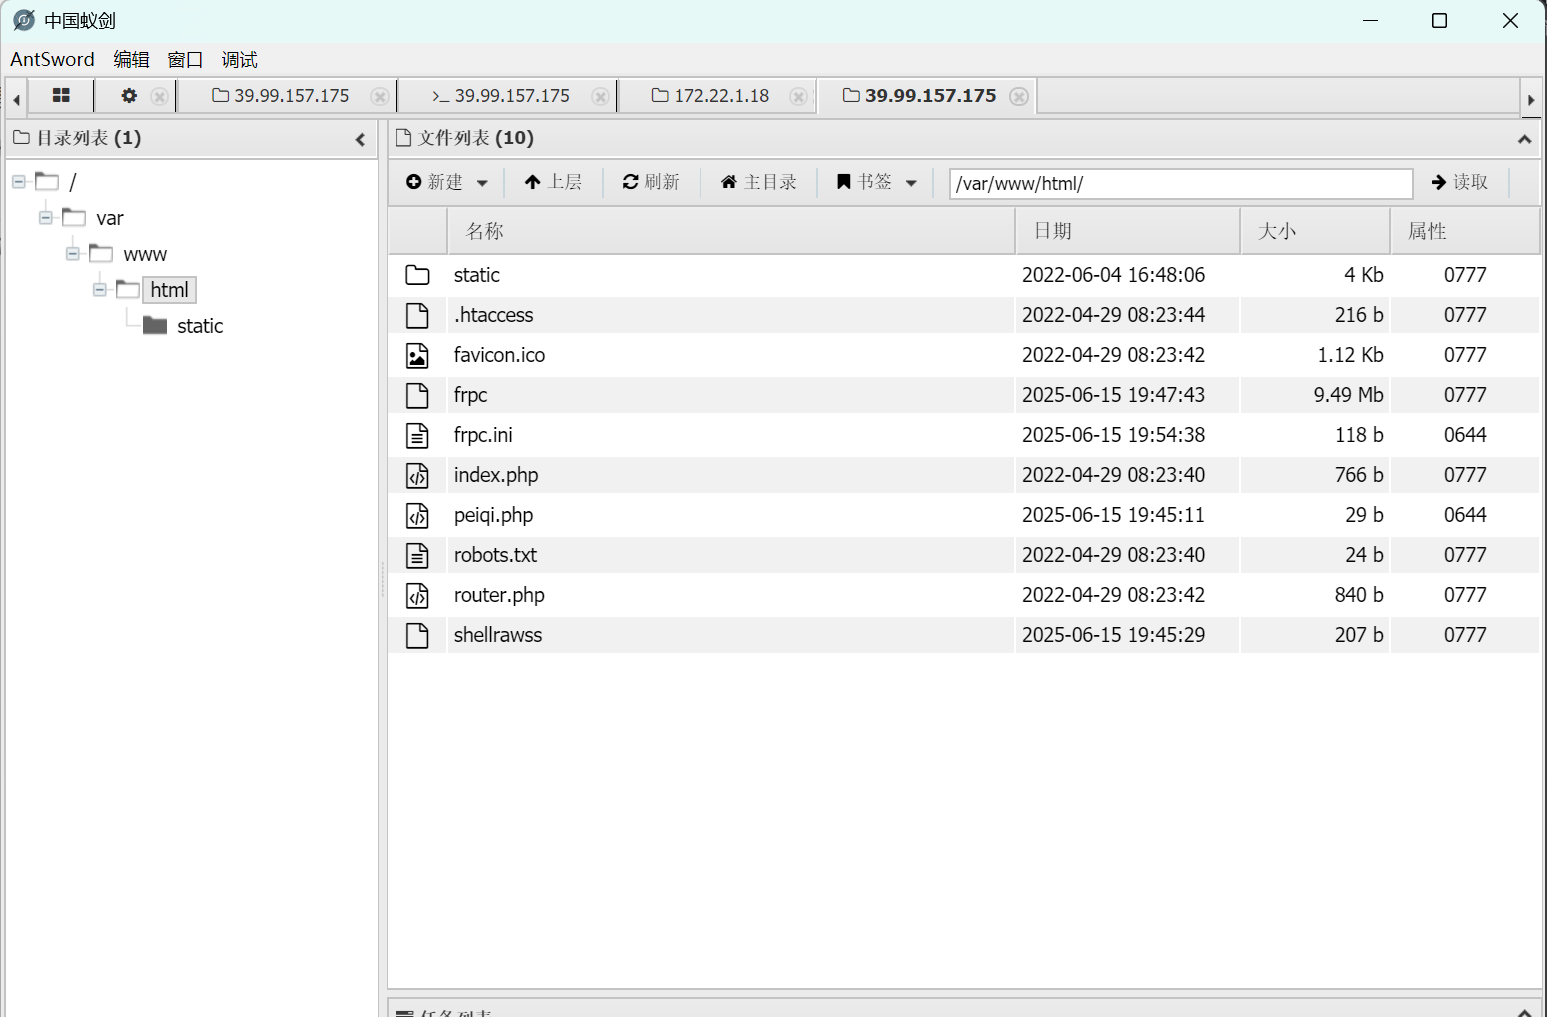Collapse the www tree node
Image resolution: width=1547 pixels, height=1017 pixels.
coord(73,254)
